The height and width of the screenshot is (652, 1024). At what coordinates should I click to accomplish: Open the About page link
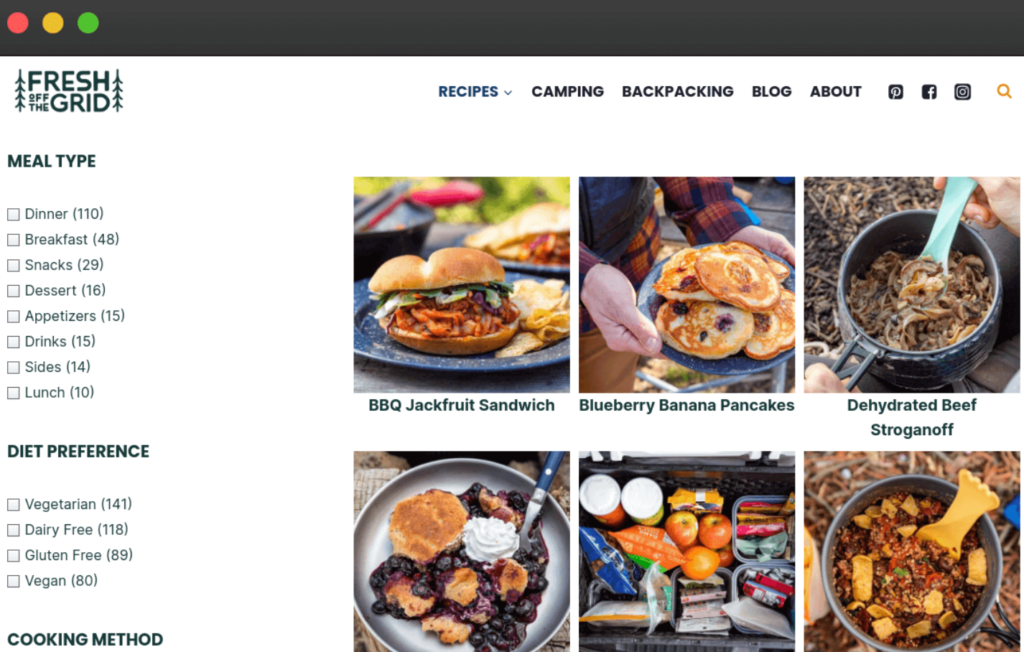point(835,91)
